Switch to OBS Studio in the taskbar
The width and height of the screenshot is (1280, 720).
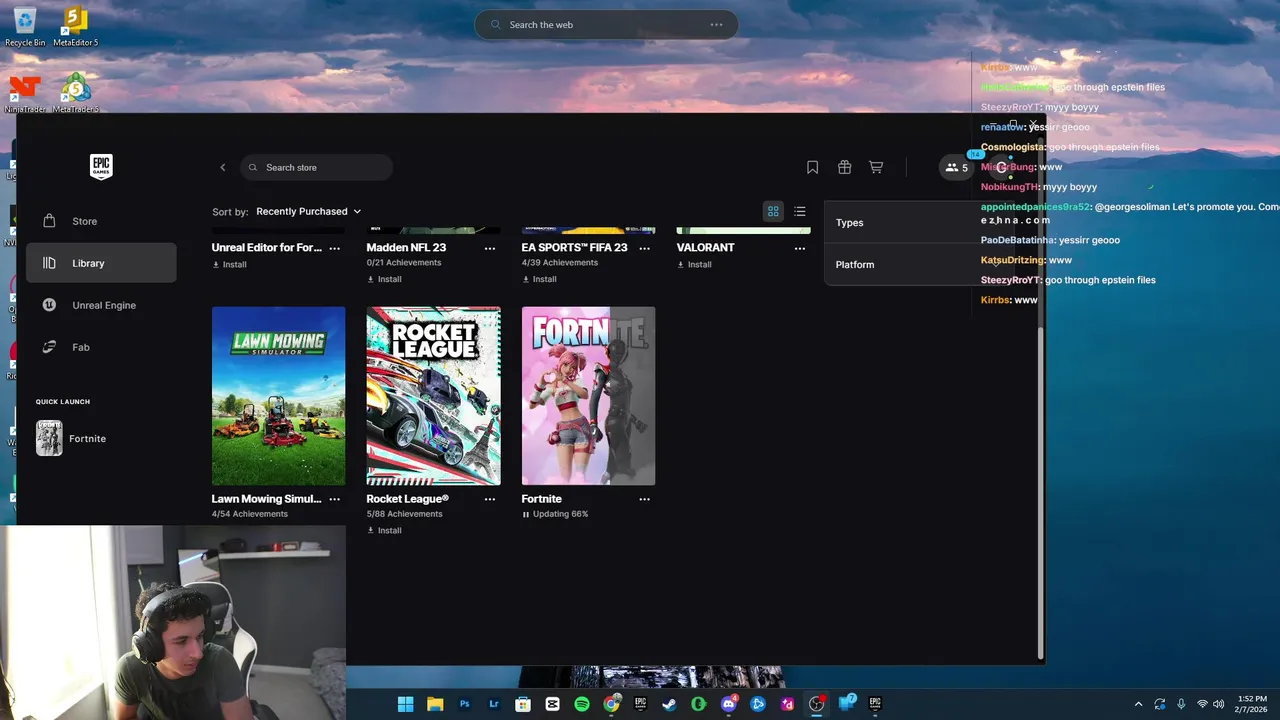817,704
